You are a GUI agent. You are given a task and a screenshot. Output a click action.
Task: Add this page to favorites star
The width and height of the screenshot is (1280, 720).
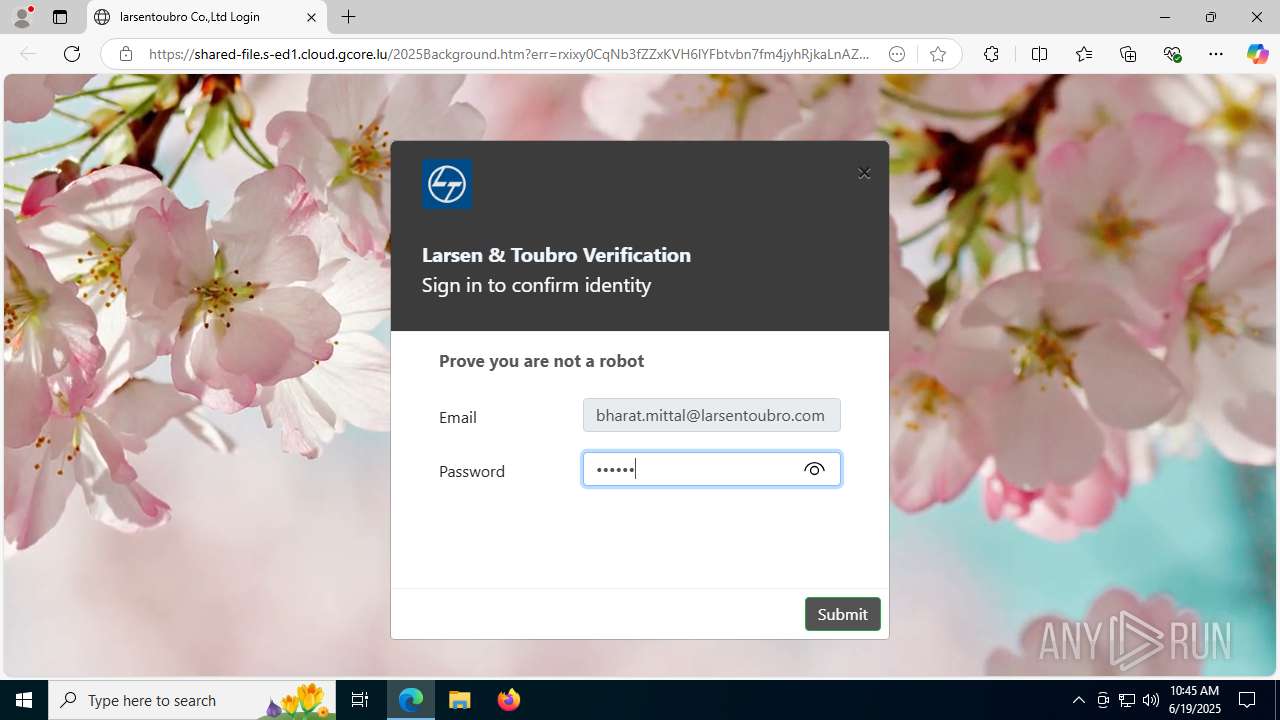pos(937,54)
